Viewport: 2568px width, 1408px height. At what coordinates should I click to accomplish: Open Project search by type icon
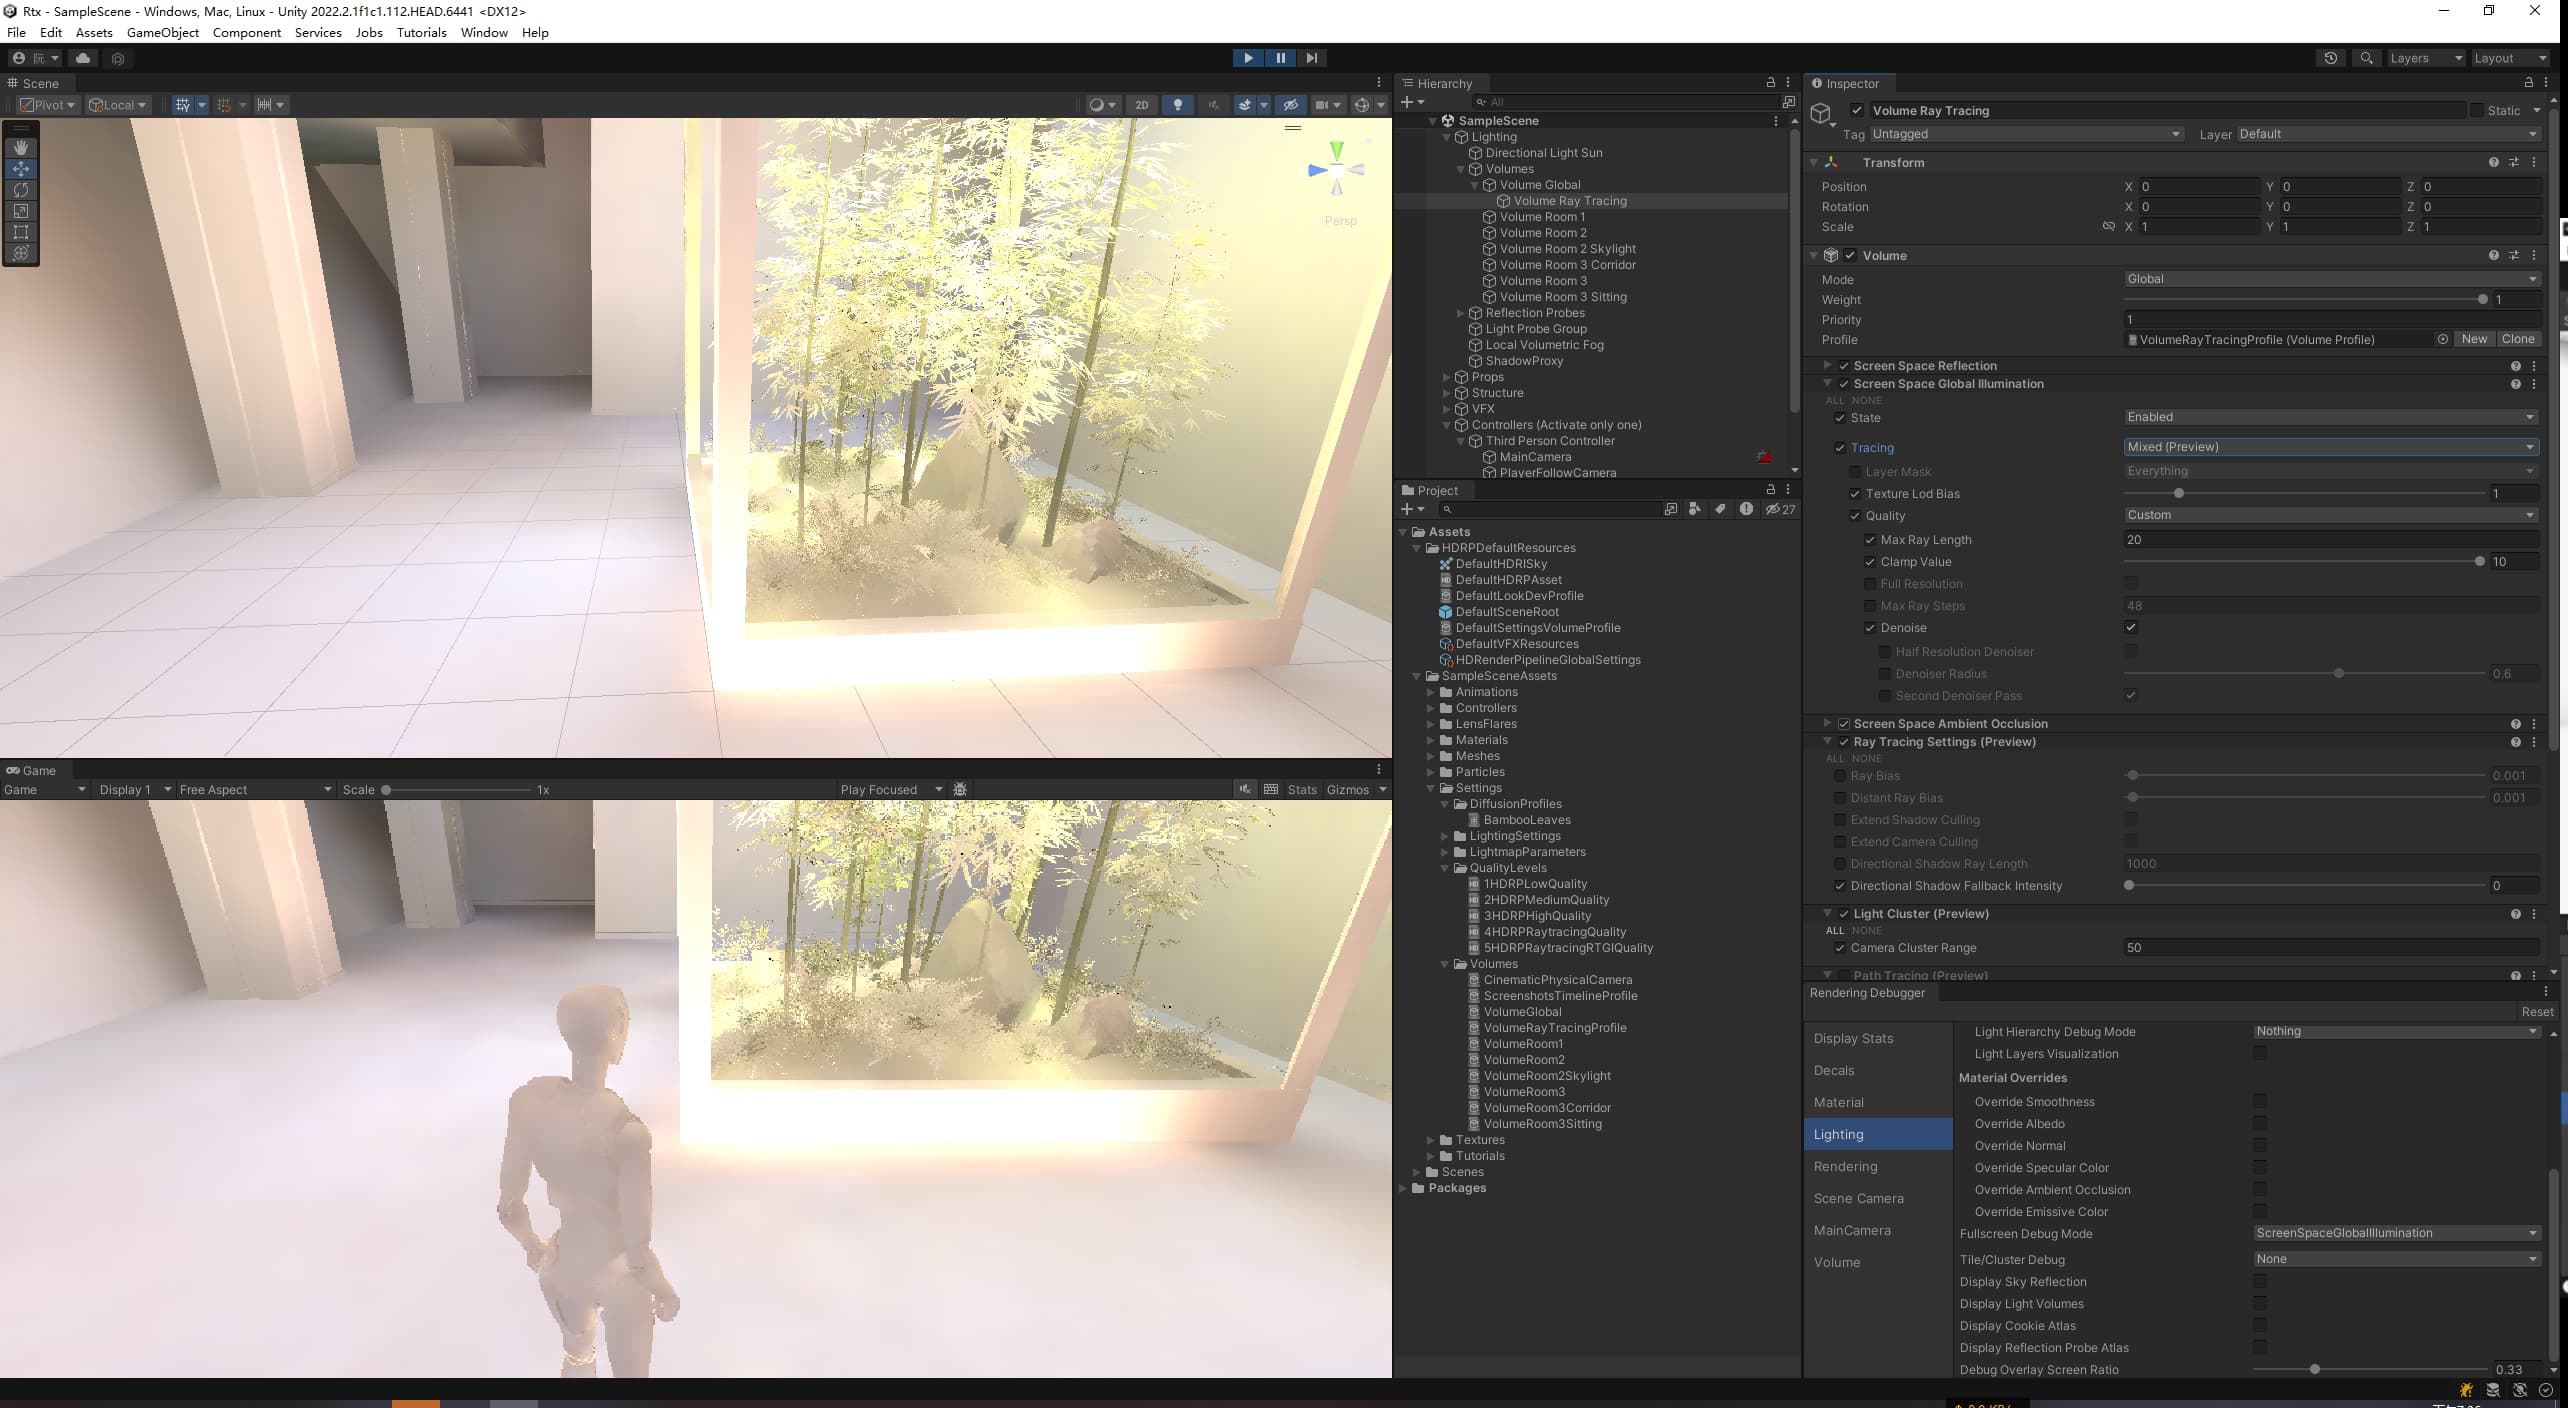(1694, 509)
